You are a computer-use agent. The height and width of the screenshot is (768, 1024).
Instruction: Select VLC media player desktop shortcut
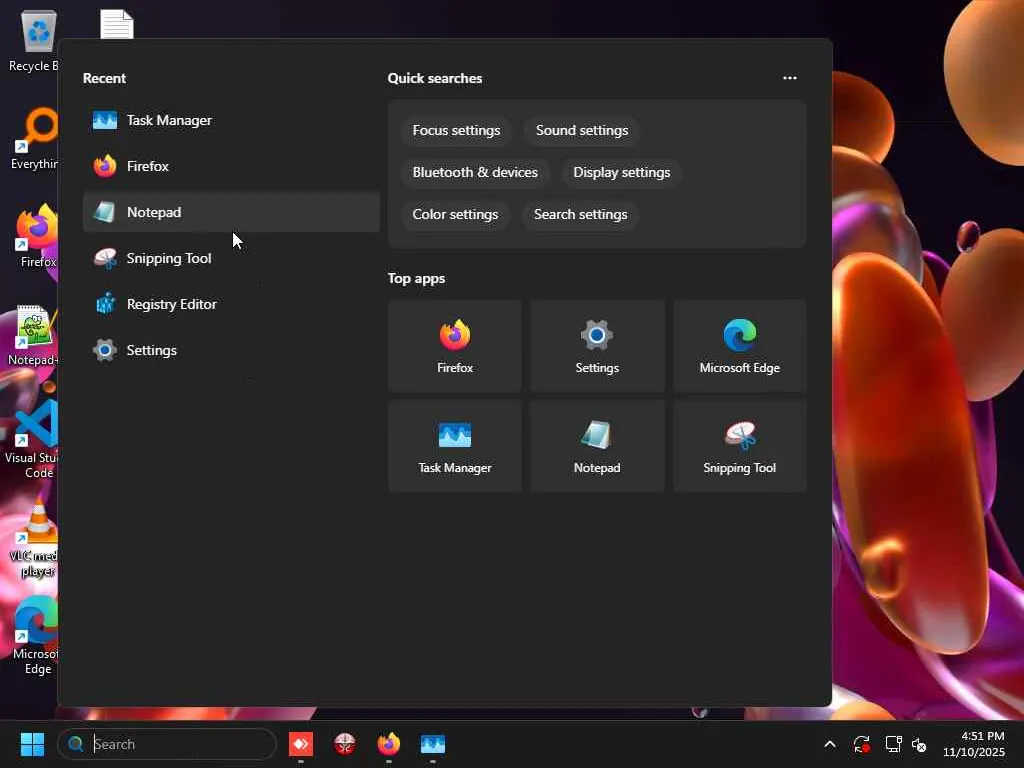[35, 538]
